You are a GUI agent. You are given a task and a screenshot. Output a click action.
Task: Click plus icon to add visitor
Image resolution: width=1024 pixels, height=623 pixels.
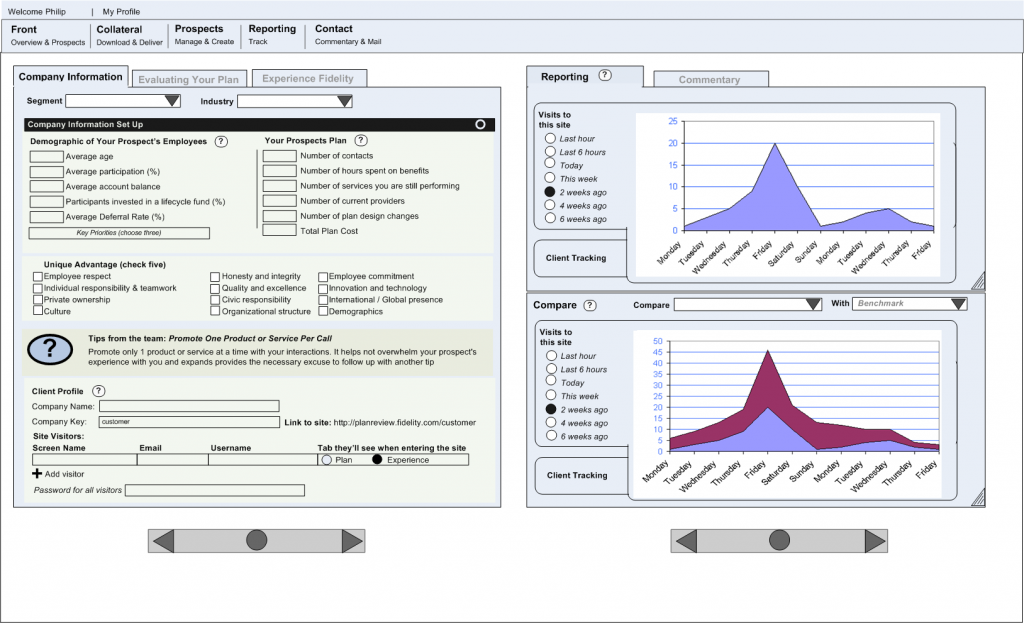(38, 473)
